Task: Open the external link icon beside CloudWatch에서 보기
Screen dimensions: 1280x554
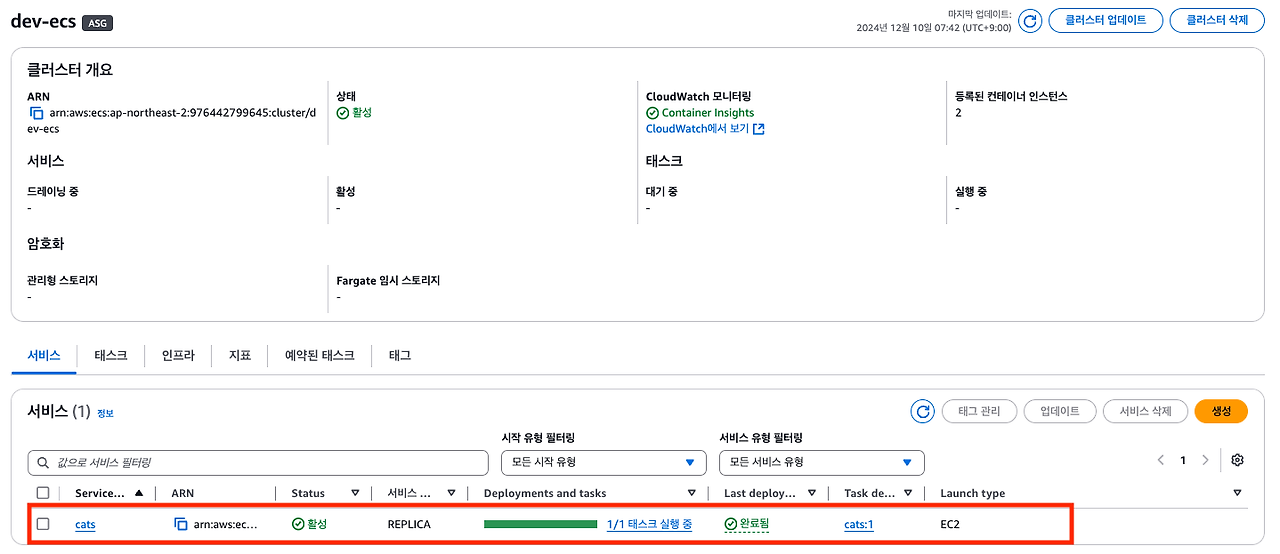Action: (758, 129)
